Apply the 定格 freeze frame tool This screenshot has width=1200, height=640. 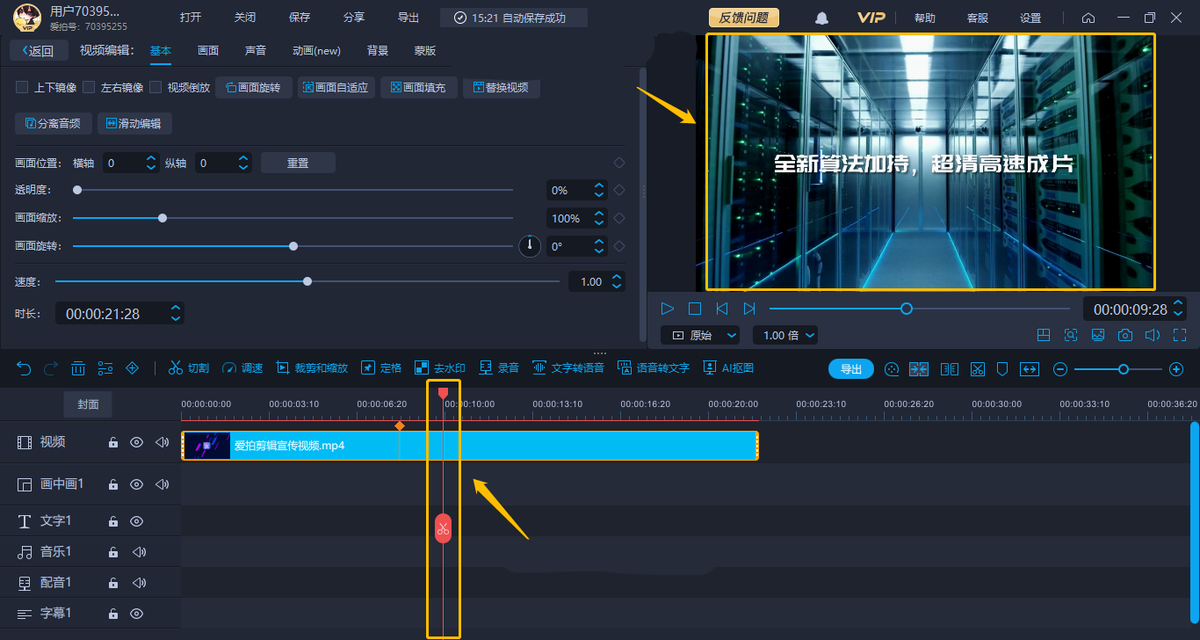[381, 368]
